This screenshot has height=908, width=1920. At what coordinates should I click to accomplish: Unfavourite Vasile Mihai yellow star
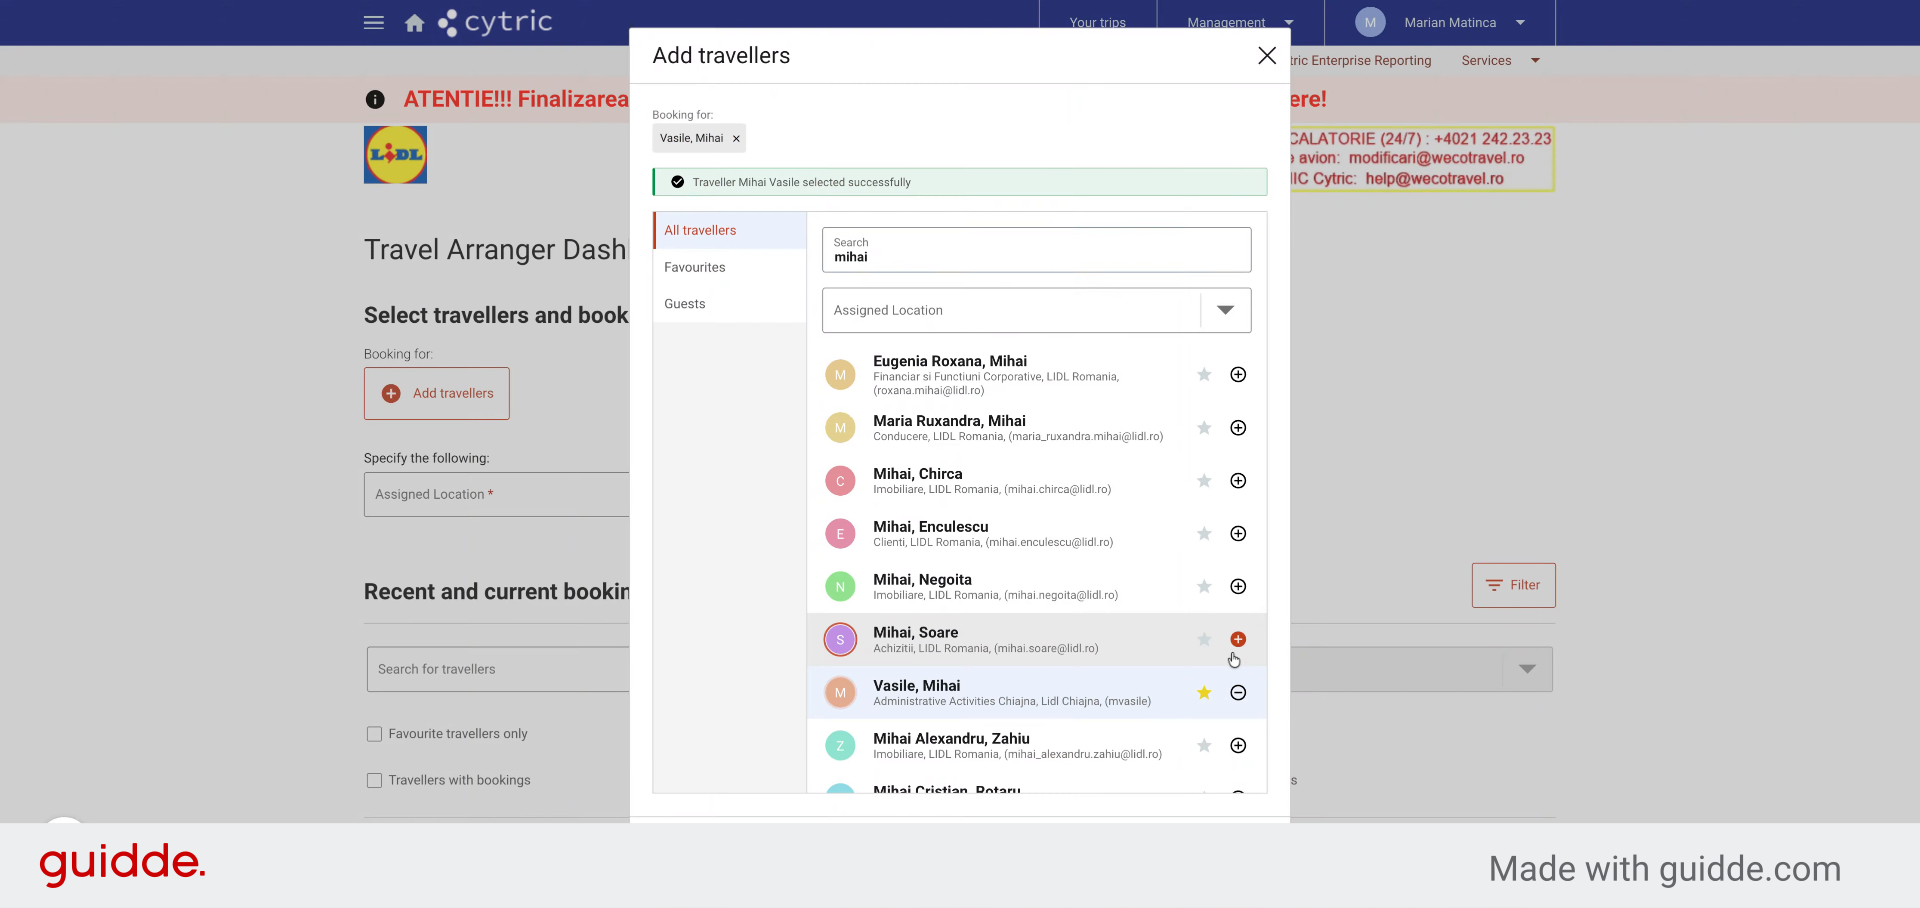pyautogui.click(x=1204, y=693)
